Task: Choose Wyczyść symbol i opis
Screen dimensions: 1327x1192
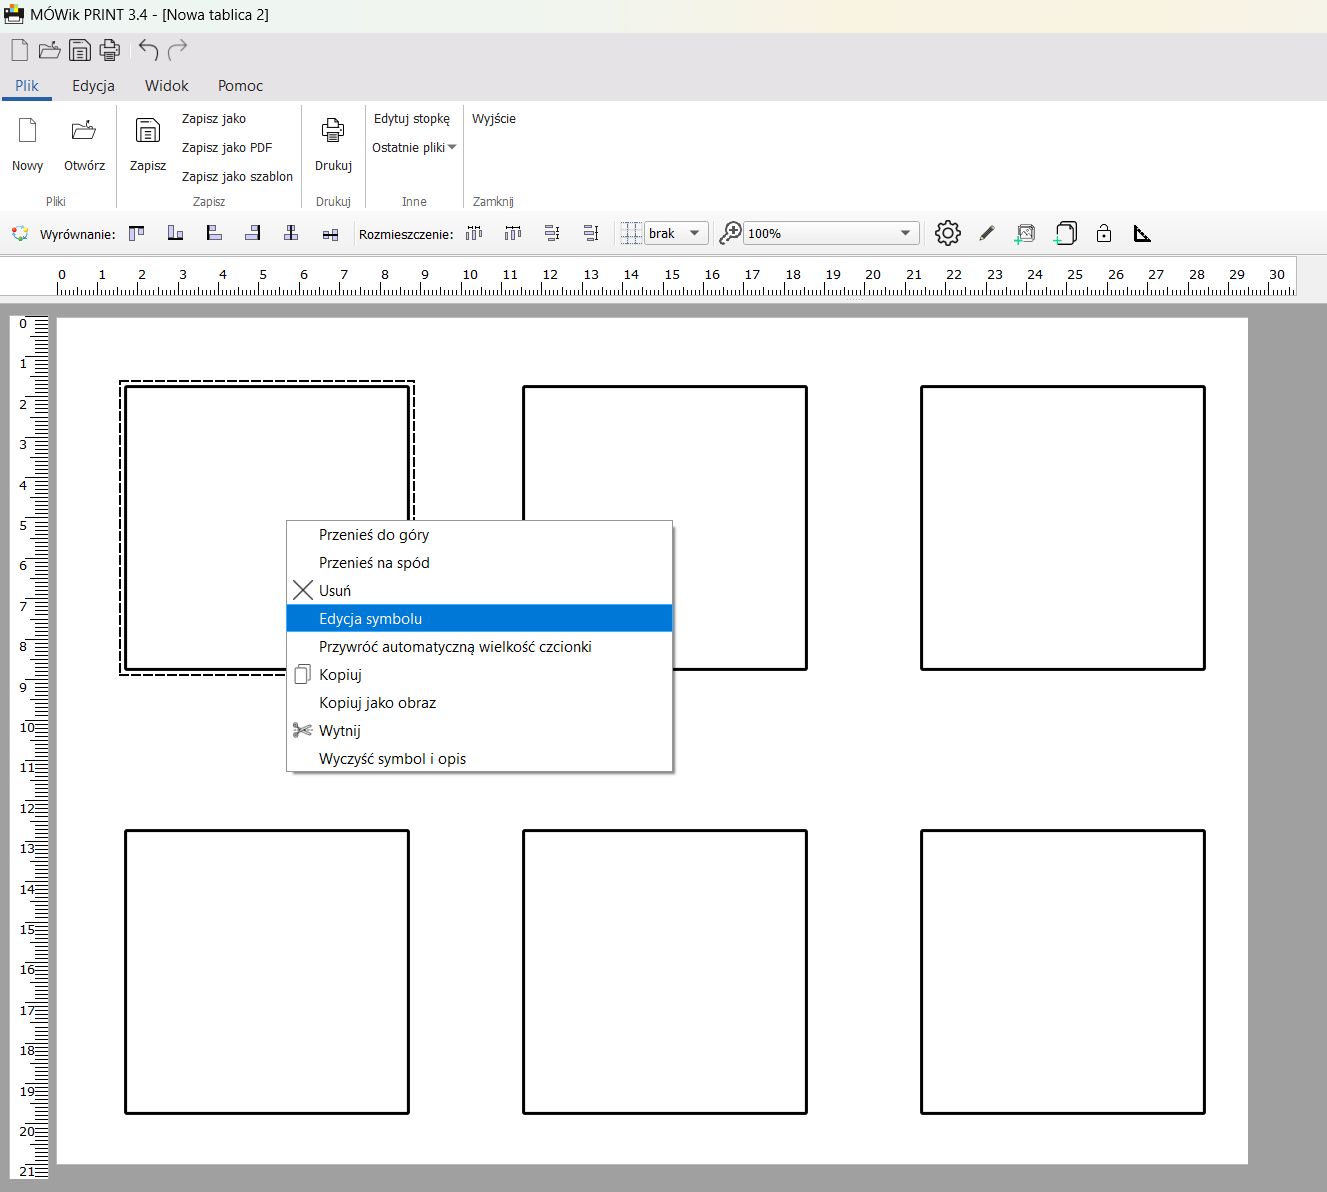Action: tap(479, 759)
